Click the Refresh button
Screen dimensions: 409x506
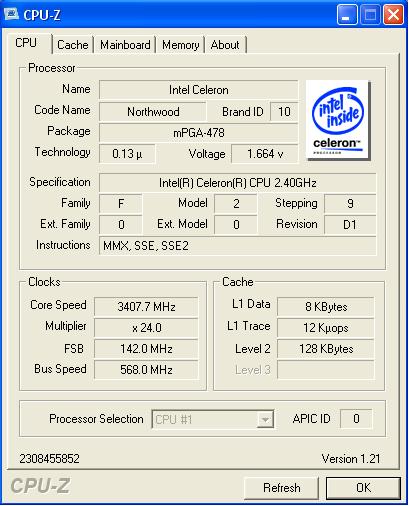point(282,488)
